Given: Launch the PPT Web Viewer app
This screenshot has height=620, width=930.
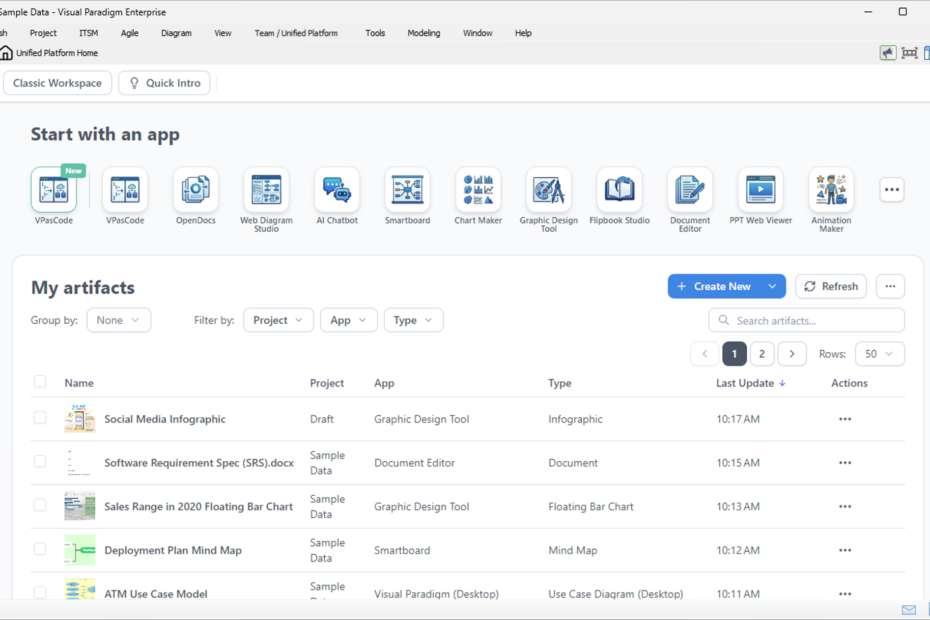Looking at the screenshot, I should (760, 190).
